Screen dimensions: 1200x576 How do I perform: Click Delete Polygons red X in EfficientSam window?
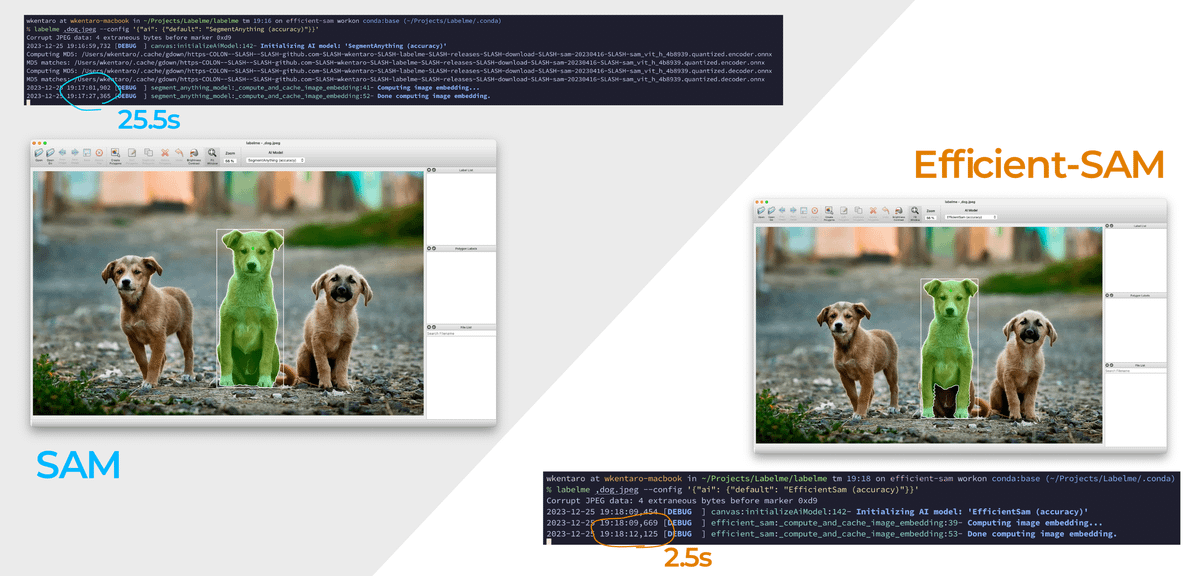[x=873, y=211]
